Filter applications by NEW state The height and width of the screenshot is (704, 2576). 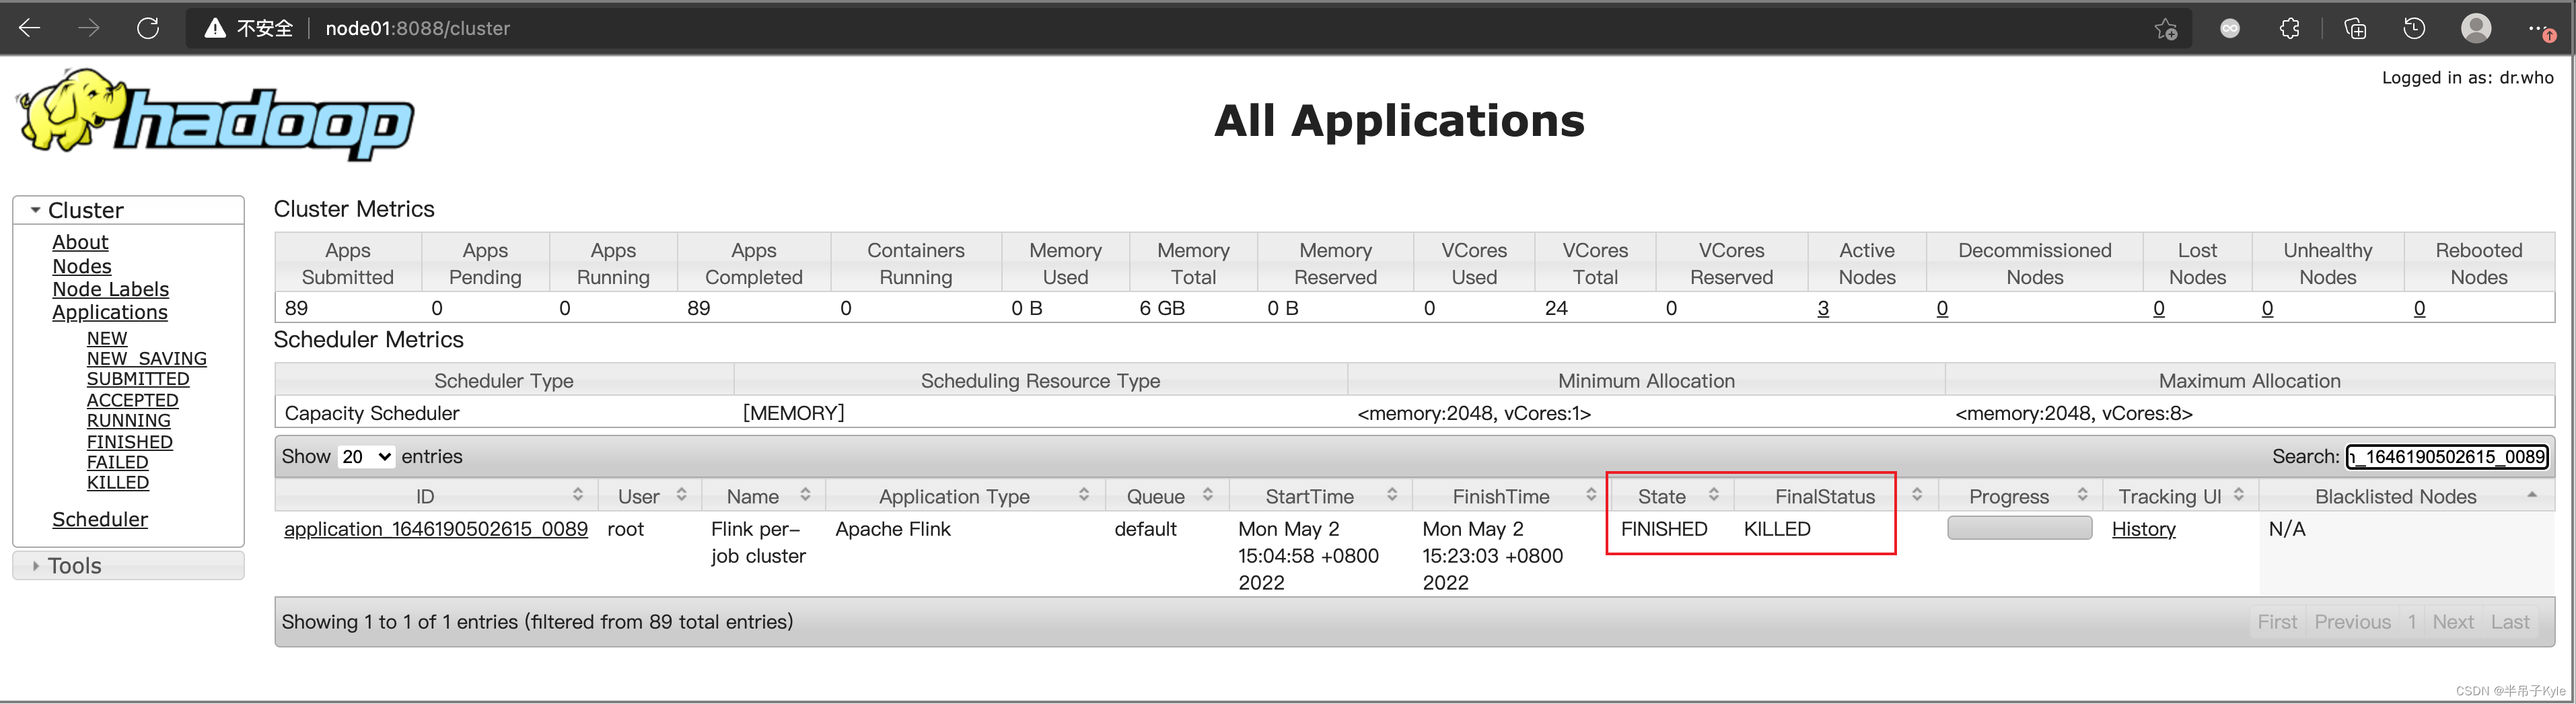pos(107,338)
